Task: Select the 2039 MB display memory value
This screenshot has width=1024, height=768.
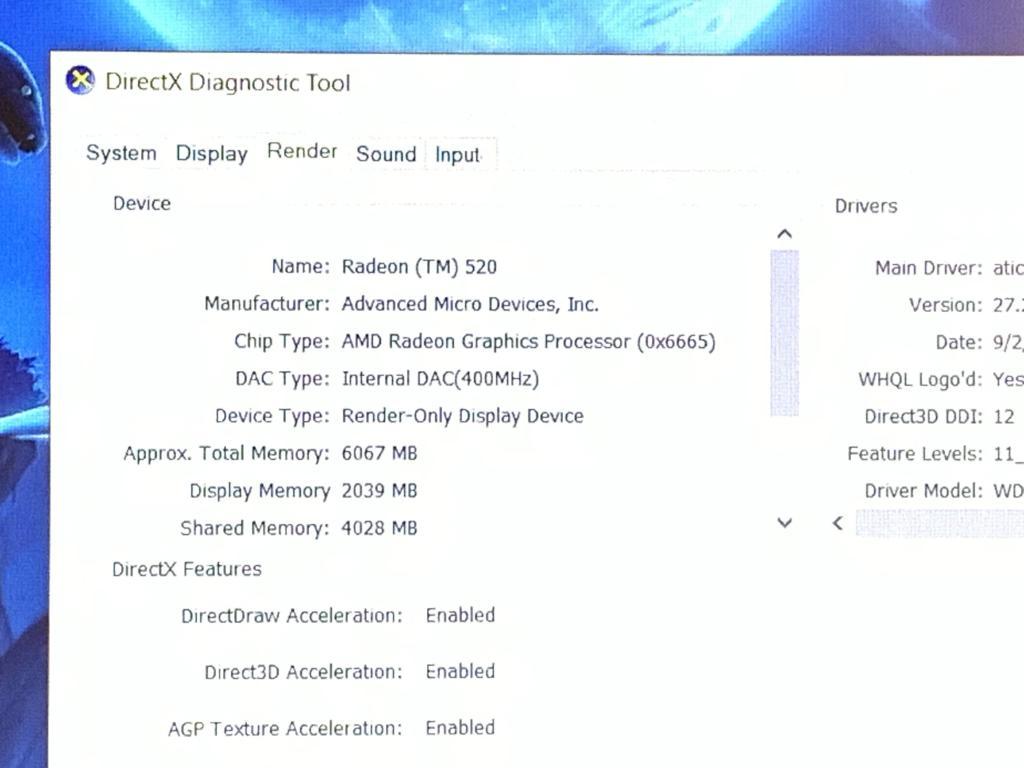Action: 379,490
